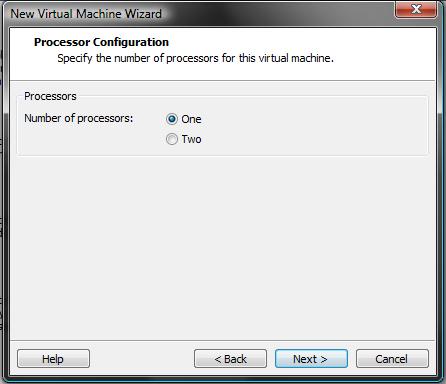Open the Help button
This screenshot has width=446, height=384.
(x=53, y=359)
